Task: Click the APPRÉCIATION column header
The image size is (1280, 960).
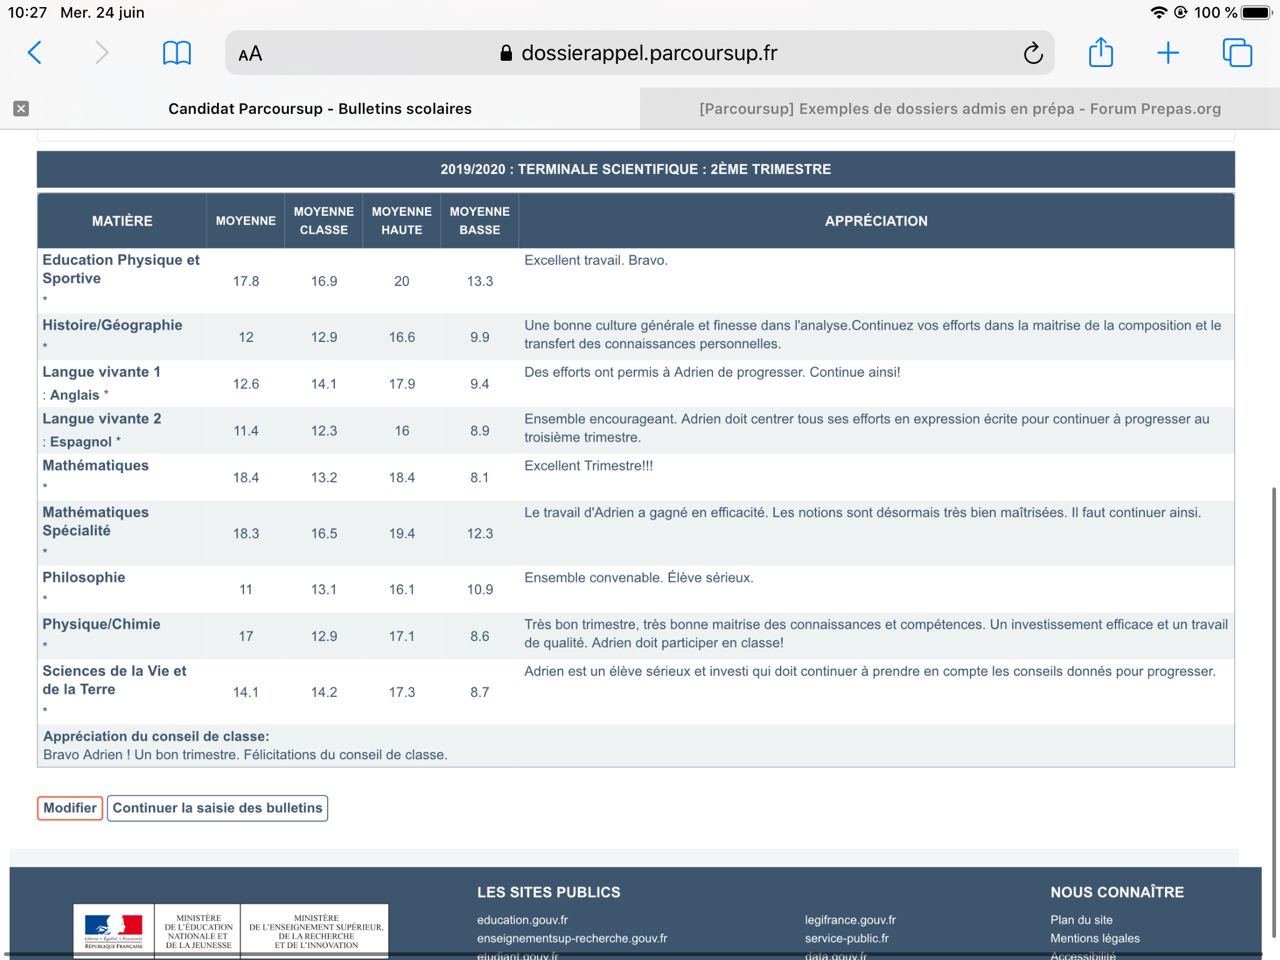Action: point(876,221)
